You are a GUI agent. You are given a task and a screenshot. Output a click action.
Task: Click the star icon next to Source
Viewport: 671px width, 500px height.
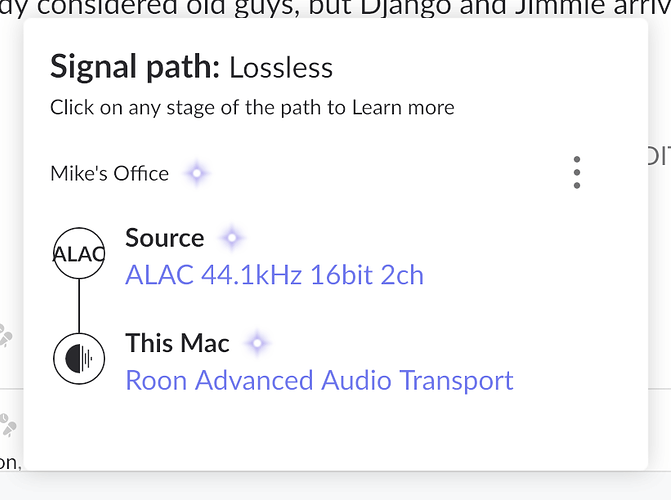pos(232,238)
